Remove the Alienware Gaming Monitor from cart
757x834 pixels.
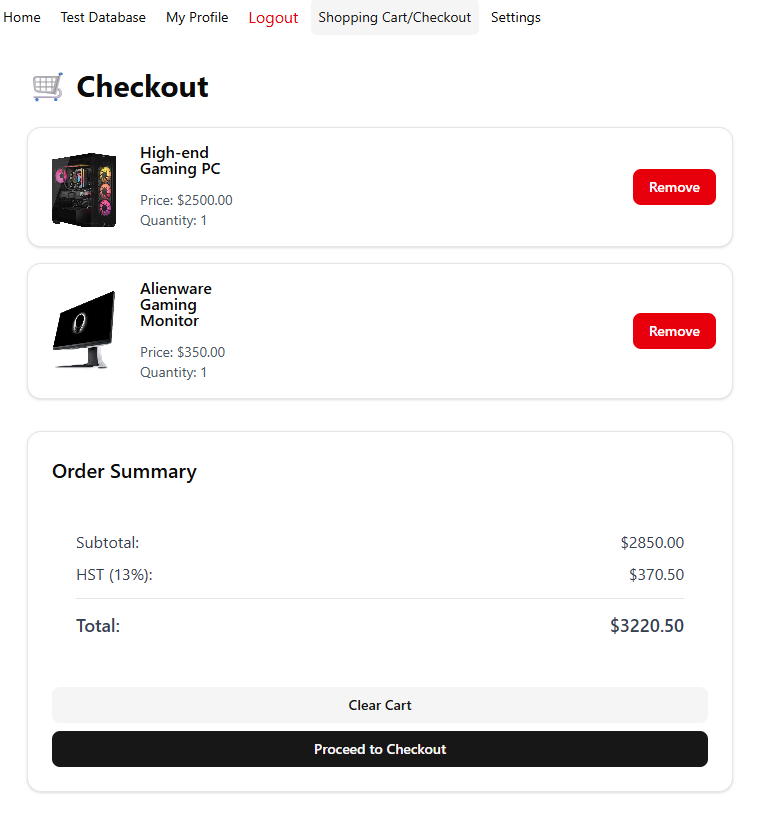[x=674, y=331]
